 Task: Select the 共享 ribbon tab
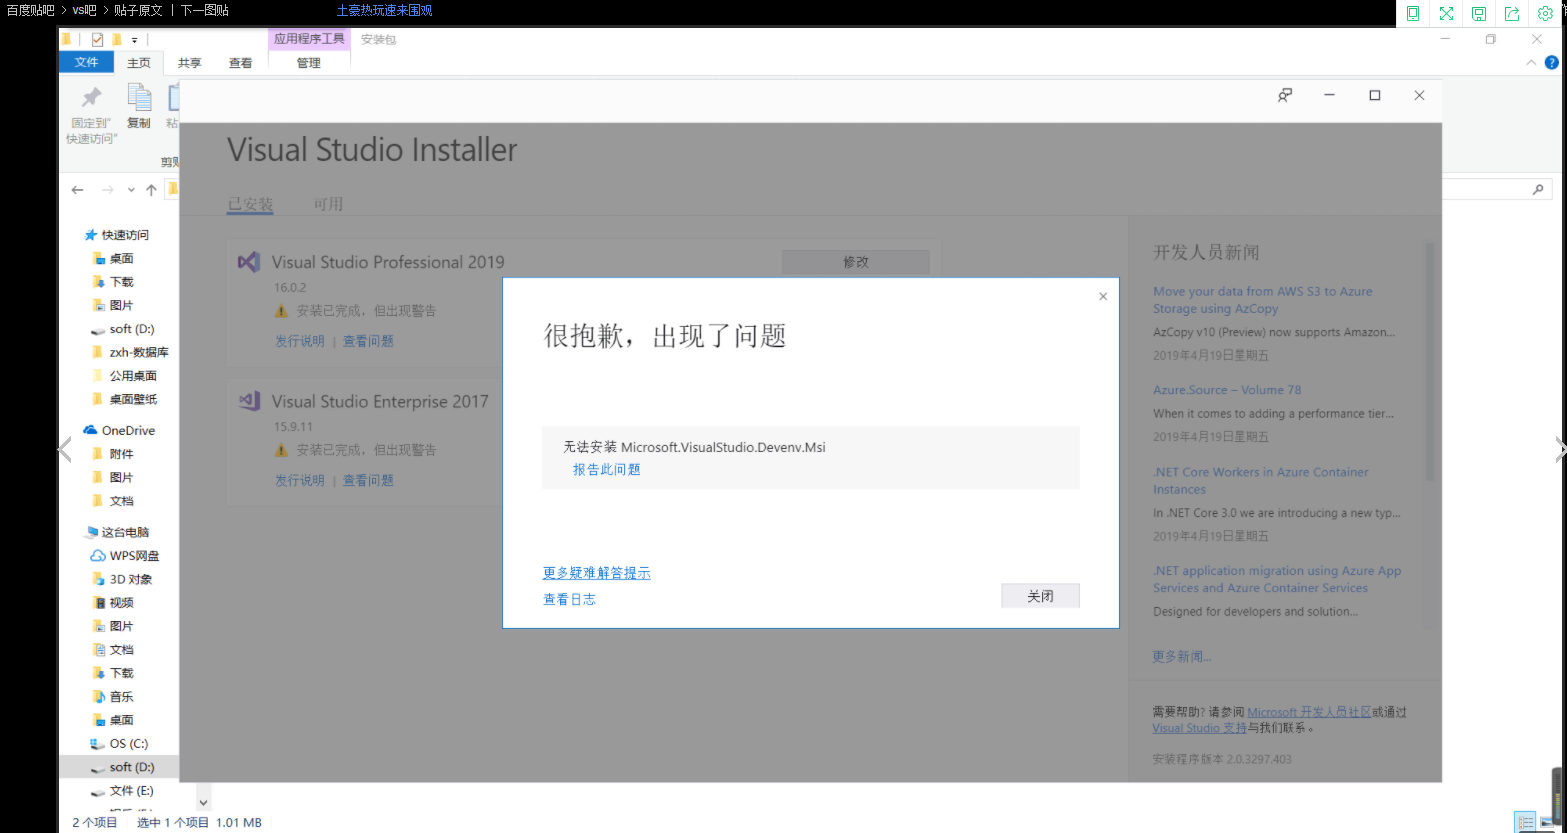[189, 63]
